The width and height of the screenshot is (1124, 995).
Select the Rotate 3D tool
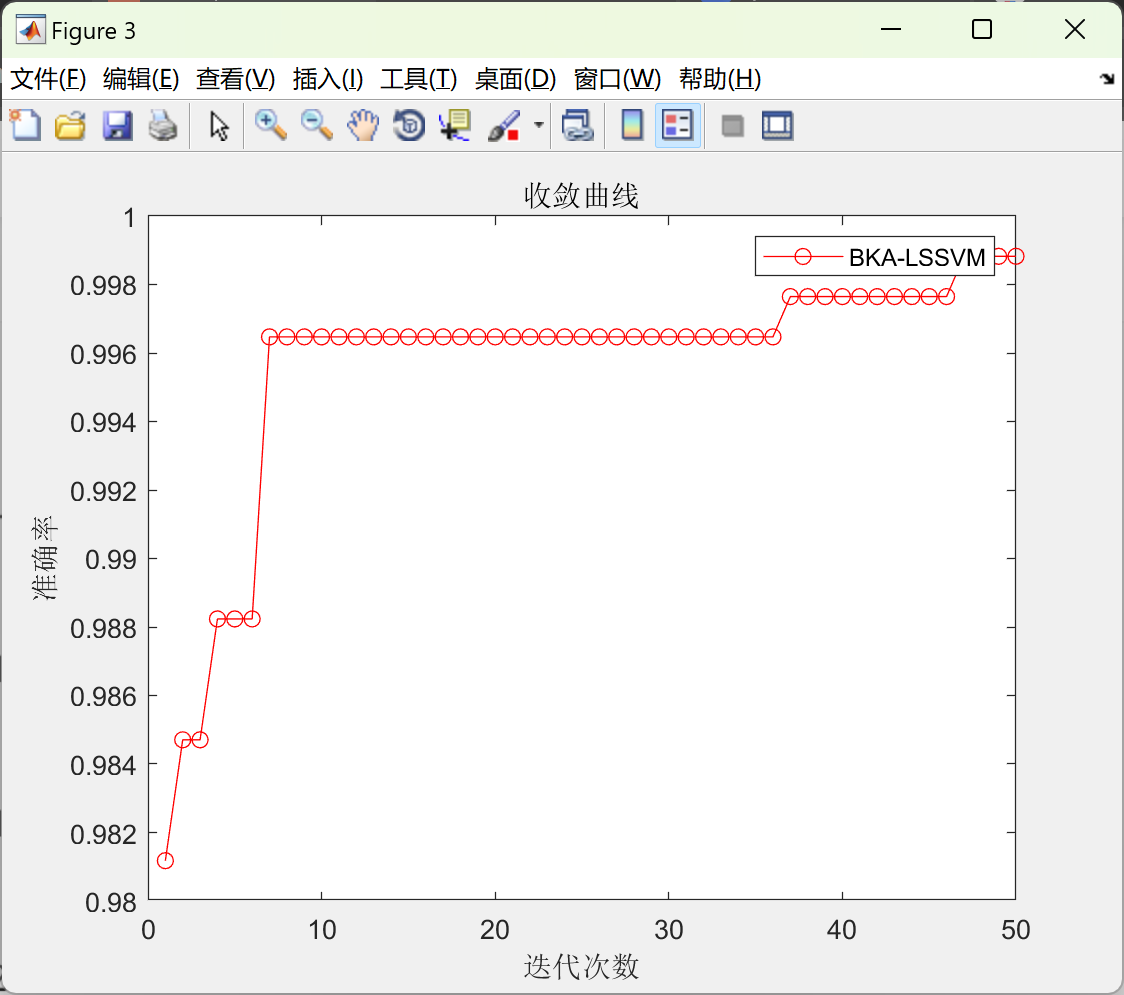tap(409, 125)
